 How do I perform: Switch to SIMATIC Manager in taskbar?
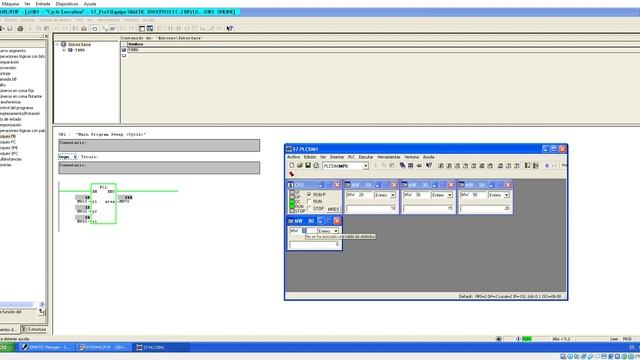pyautogui.click(x=46, y=347)
